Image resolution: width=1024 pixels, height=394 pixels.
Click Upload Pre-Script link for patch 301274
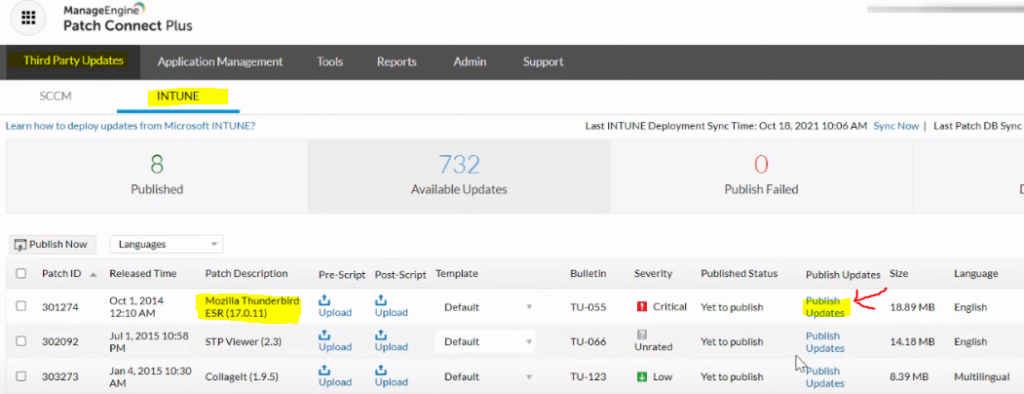tap(334, 312)
